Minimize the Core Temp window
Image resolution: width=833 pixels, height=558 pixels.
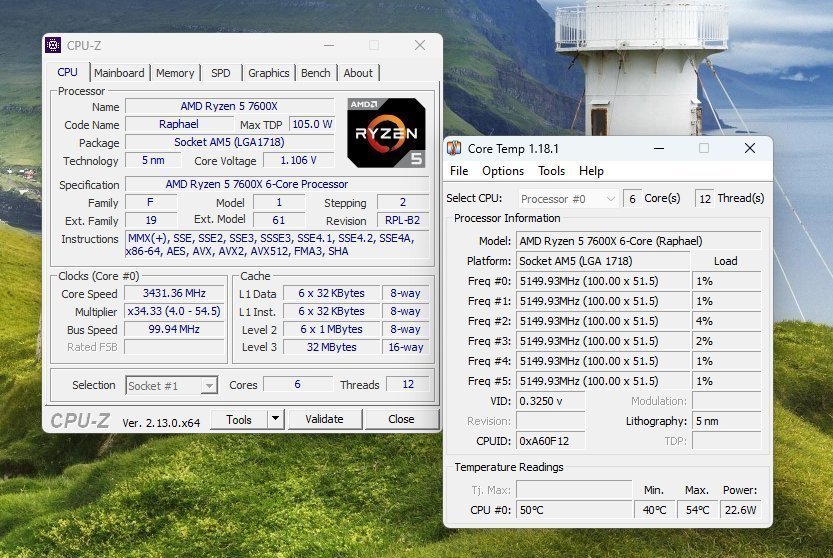click(659, 148)
